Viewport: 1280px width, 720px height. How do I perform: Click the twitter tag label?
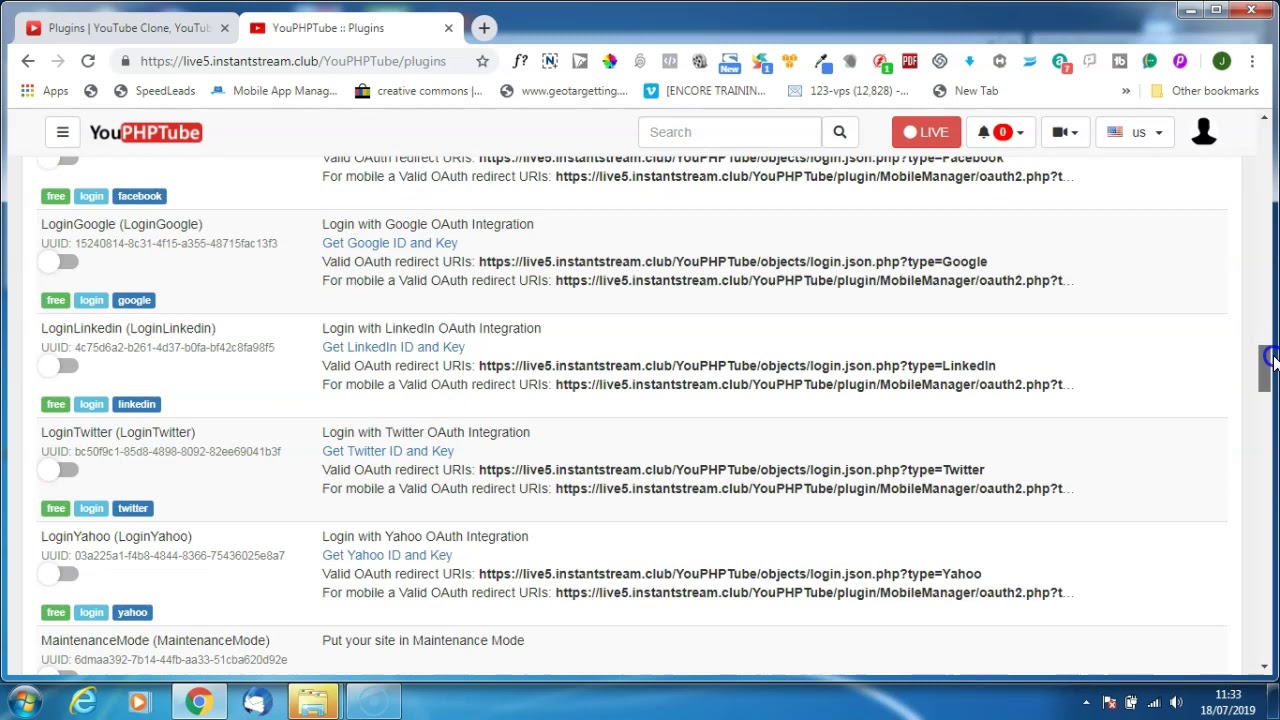133,508
